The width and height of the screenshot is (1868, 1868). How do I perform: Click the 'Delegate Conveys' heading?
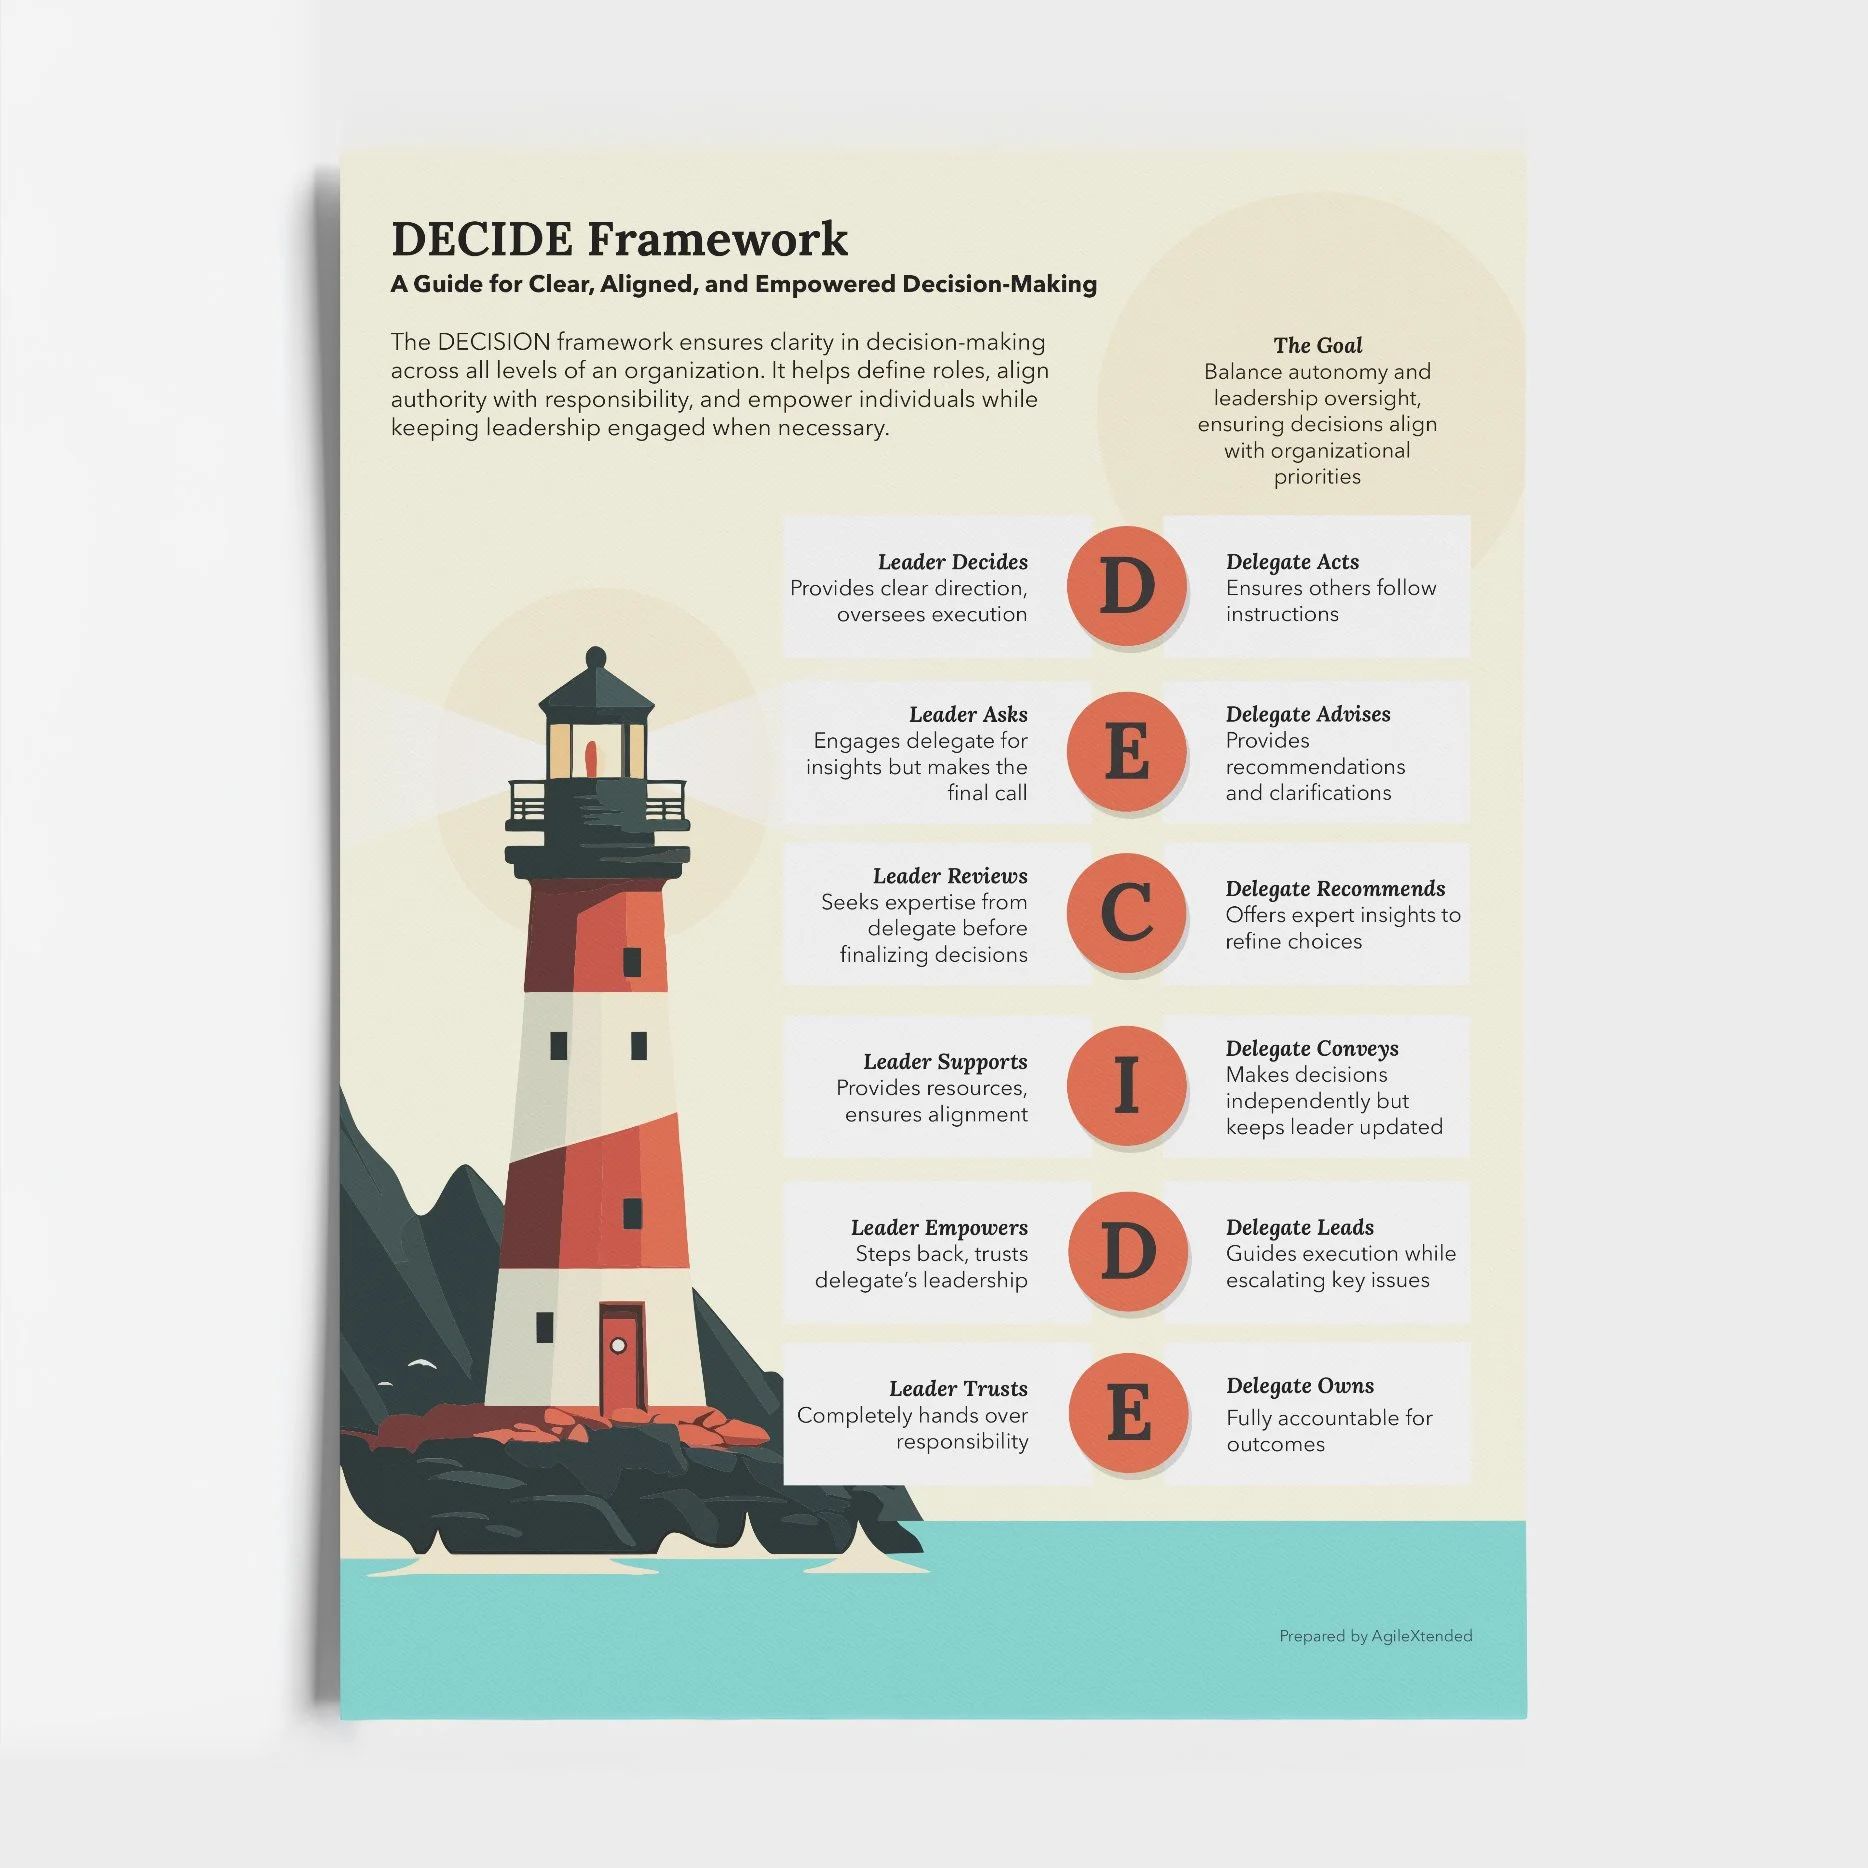click(x=1312, y=1049)
